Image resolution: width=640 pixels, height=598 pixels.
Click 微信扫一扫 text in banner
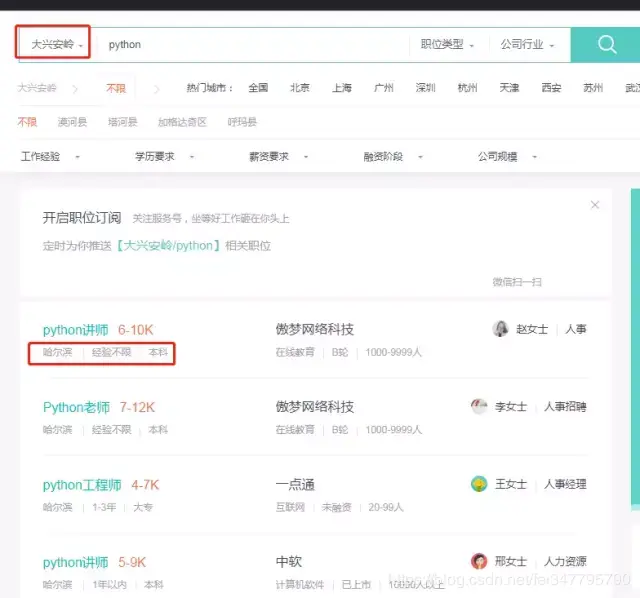[517, 282]
